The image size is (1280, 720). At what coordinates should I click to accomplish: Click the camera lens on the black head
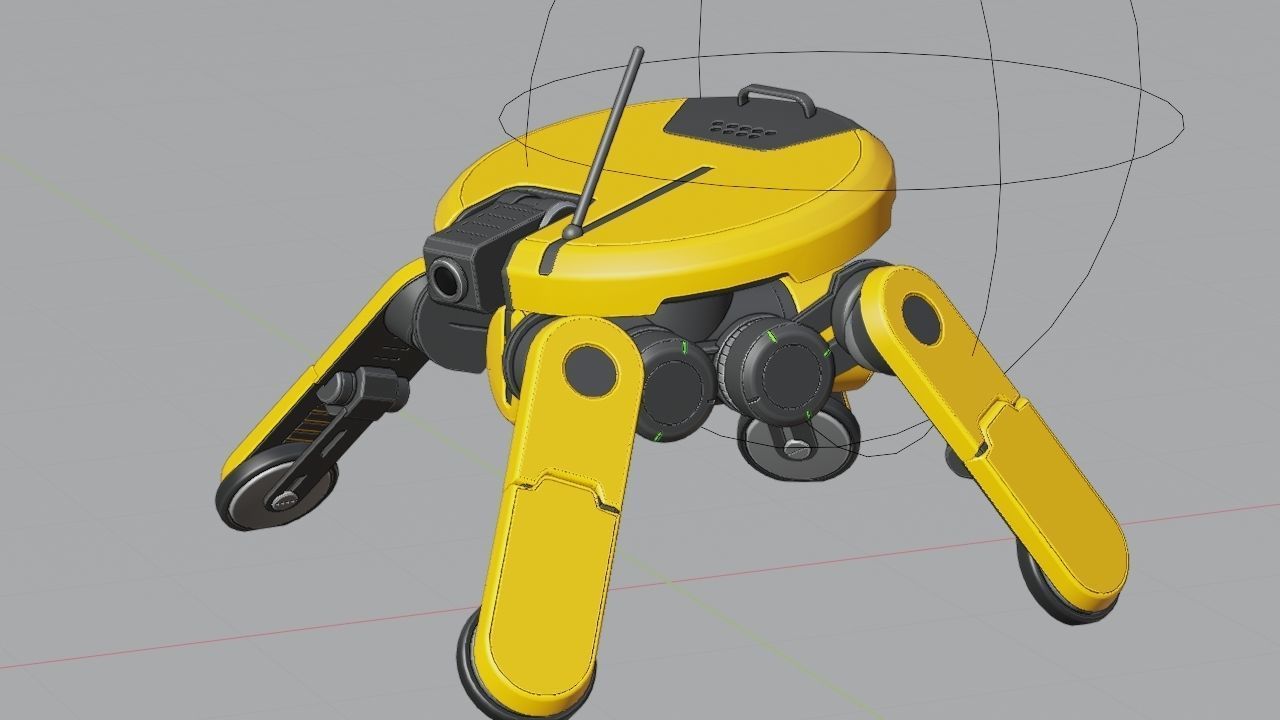point(446,278)
